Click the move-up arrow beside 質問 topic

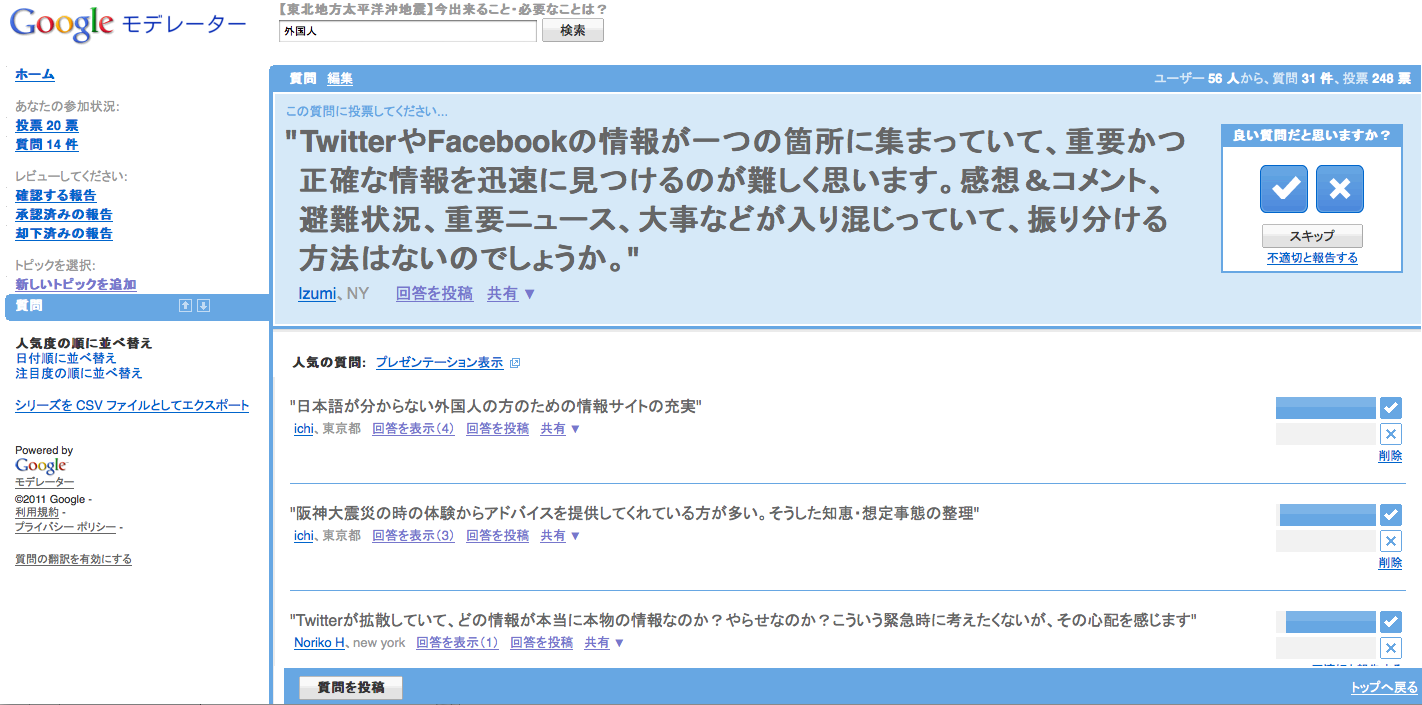185,306
